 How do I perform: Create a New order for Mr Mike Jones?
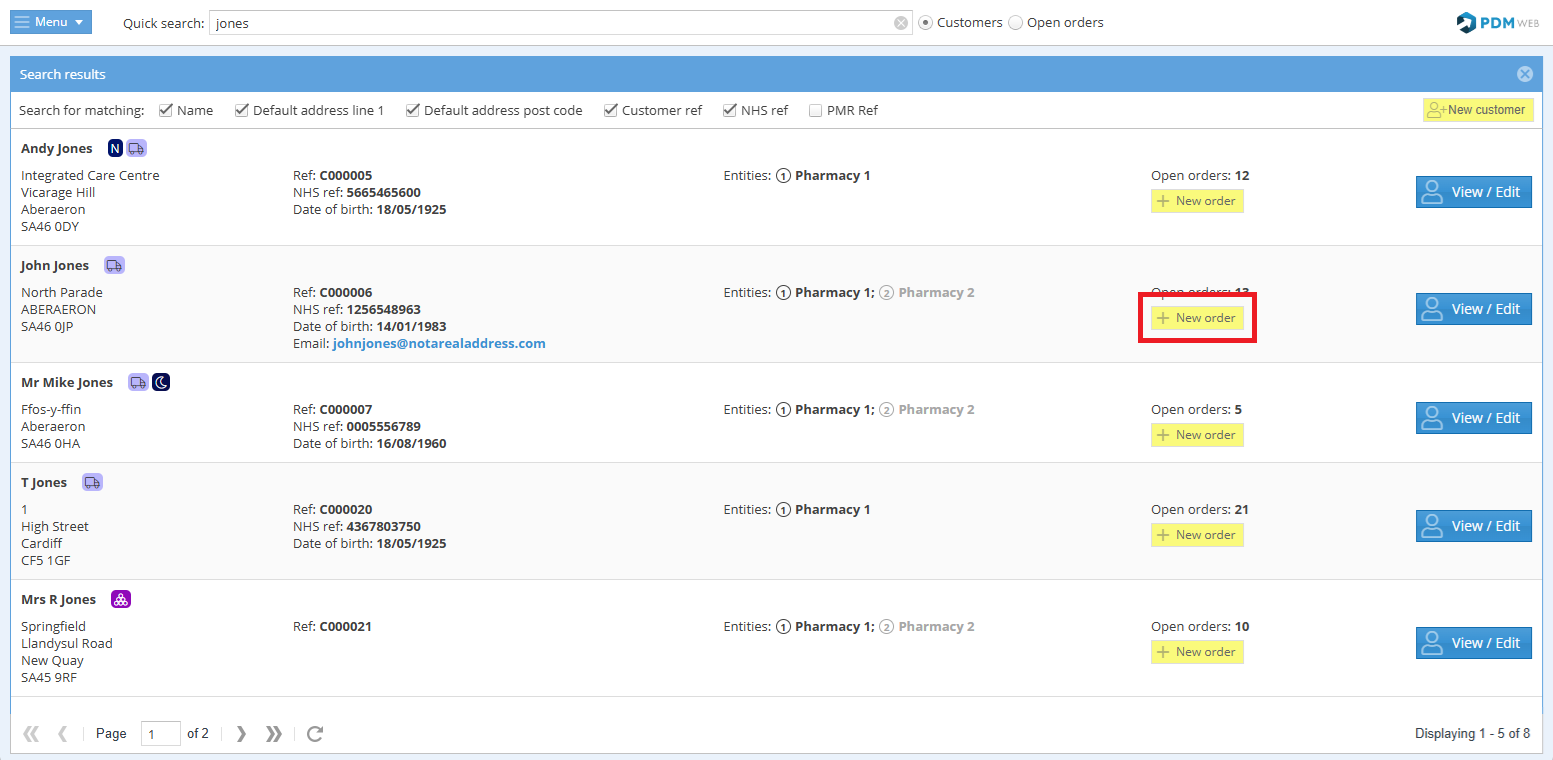tap(1197, 435)
